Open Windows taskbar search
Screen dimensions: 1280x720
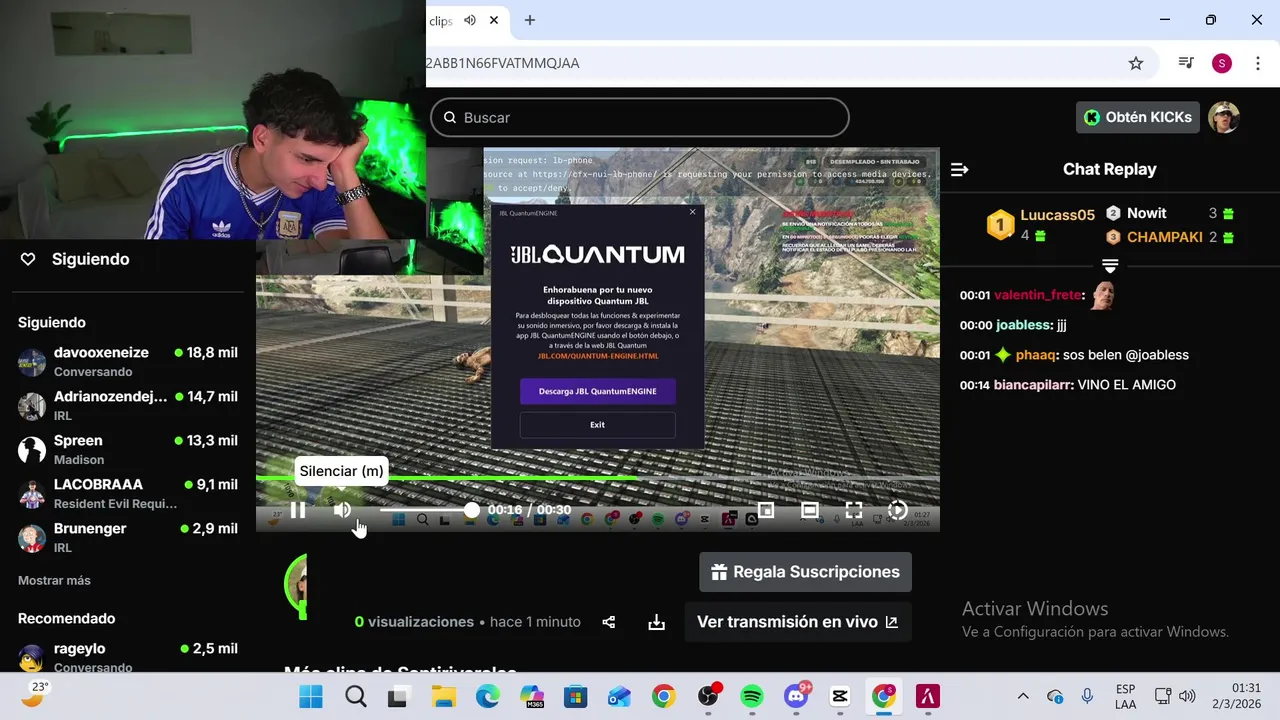point(355,696)
